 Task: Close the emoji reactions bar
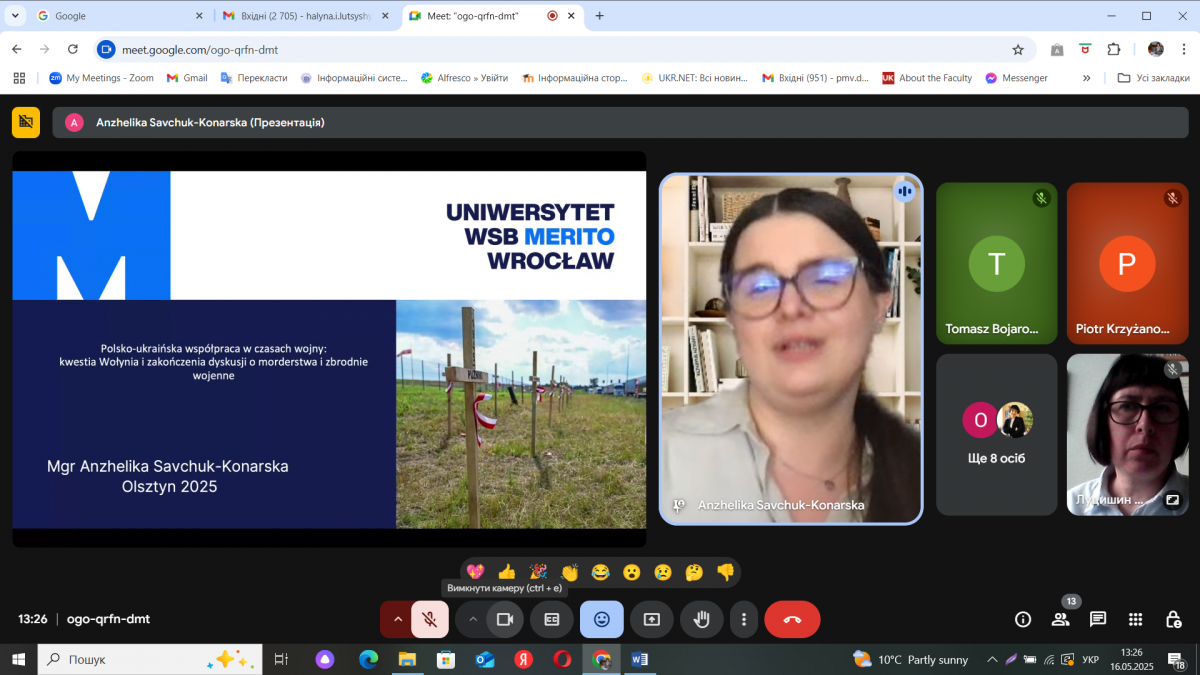(x=602, y=620)
